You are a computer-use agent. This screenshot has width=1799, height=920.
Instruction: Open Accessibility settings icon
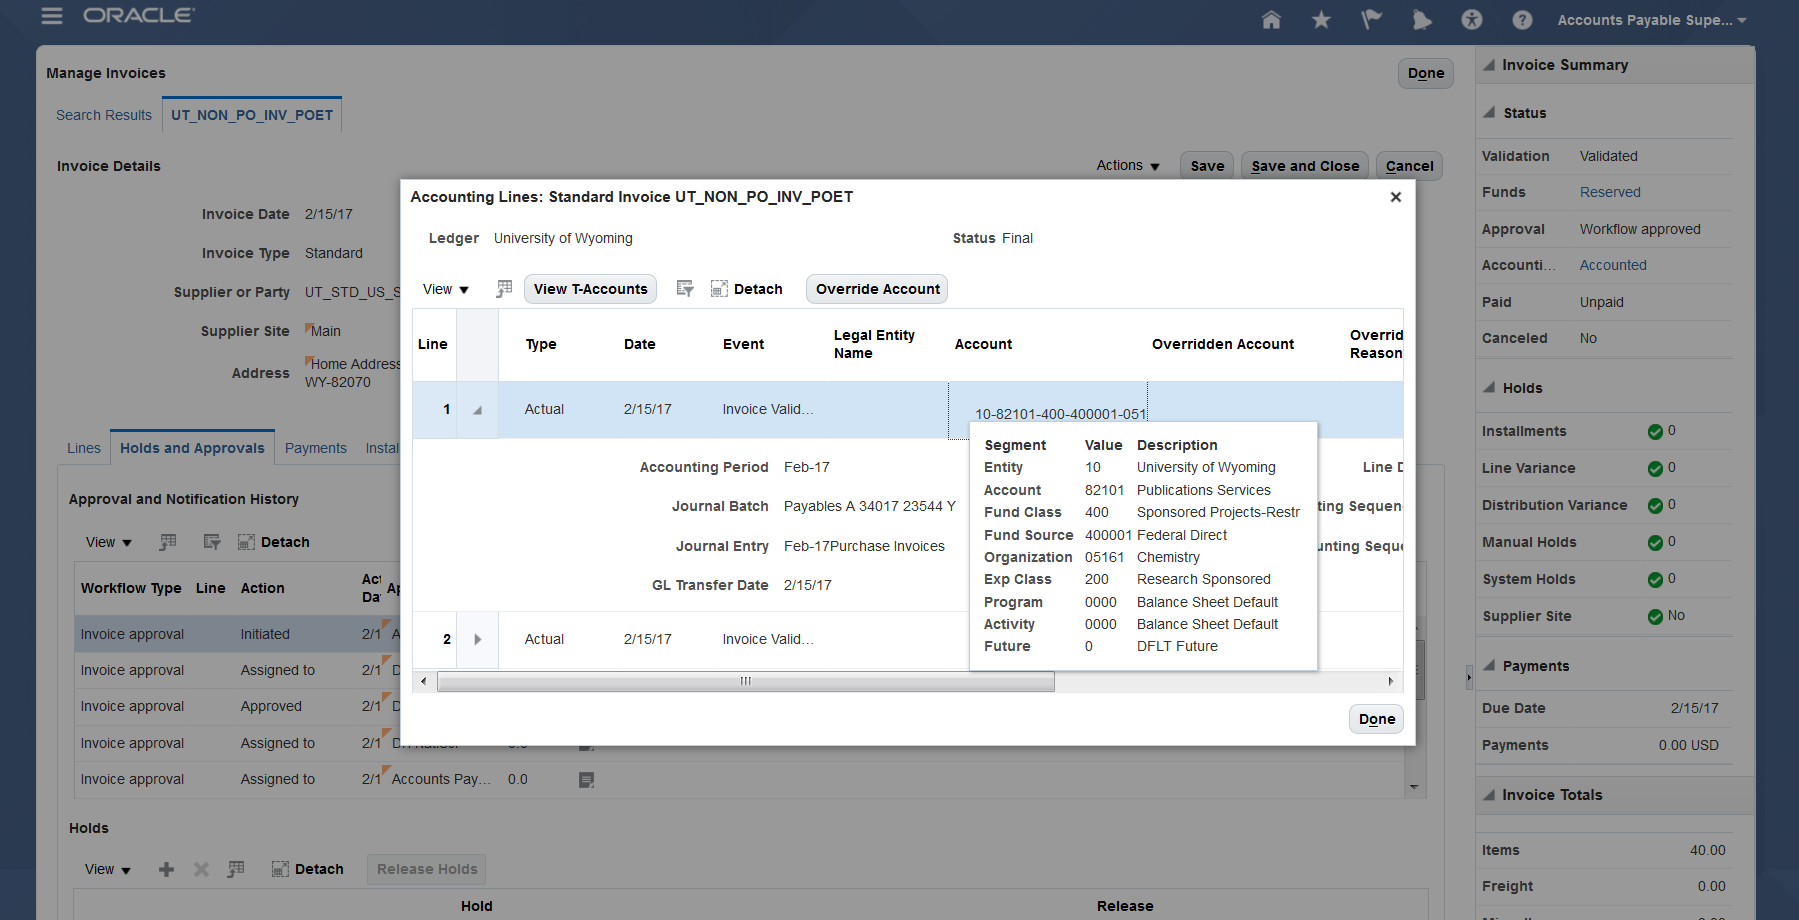coord(1472,20)
